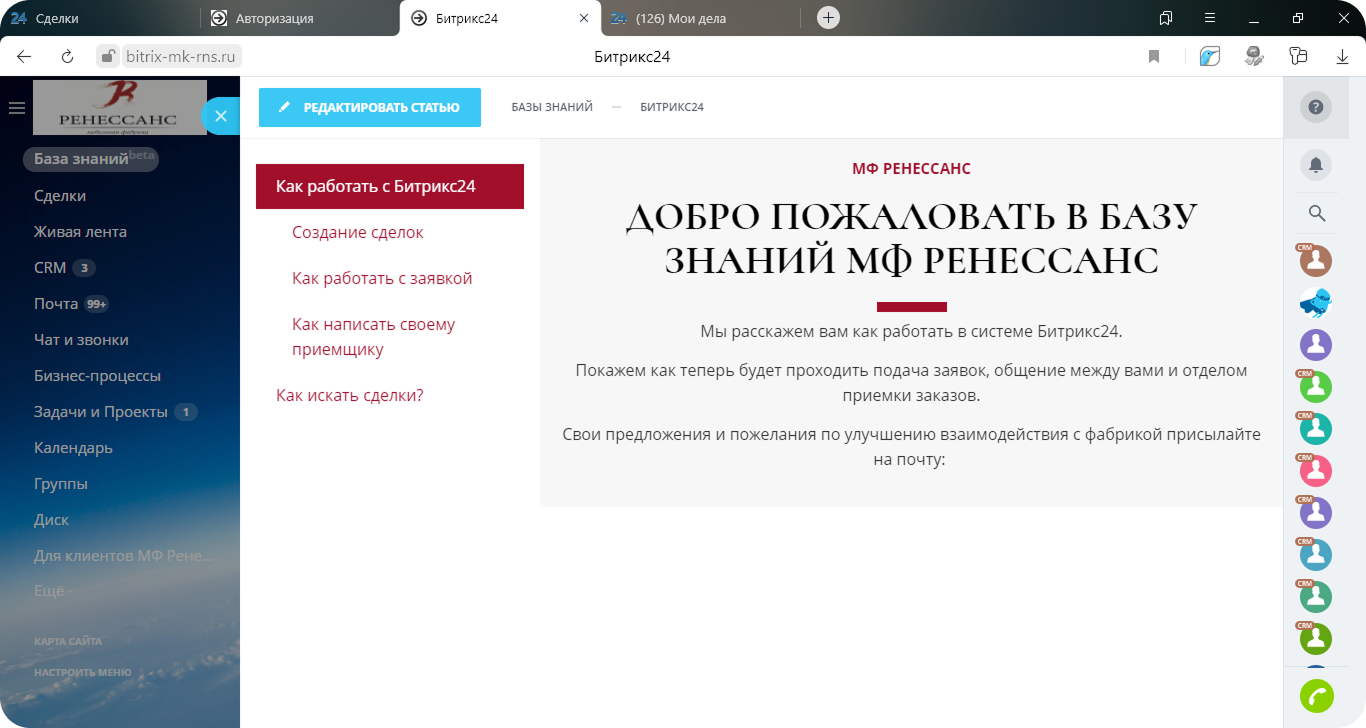Open Как написать своему приемщику article

tap(374, 337)
